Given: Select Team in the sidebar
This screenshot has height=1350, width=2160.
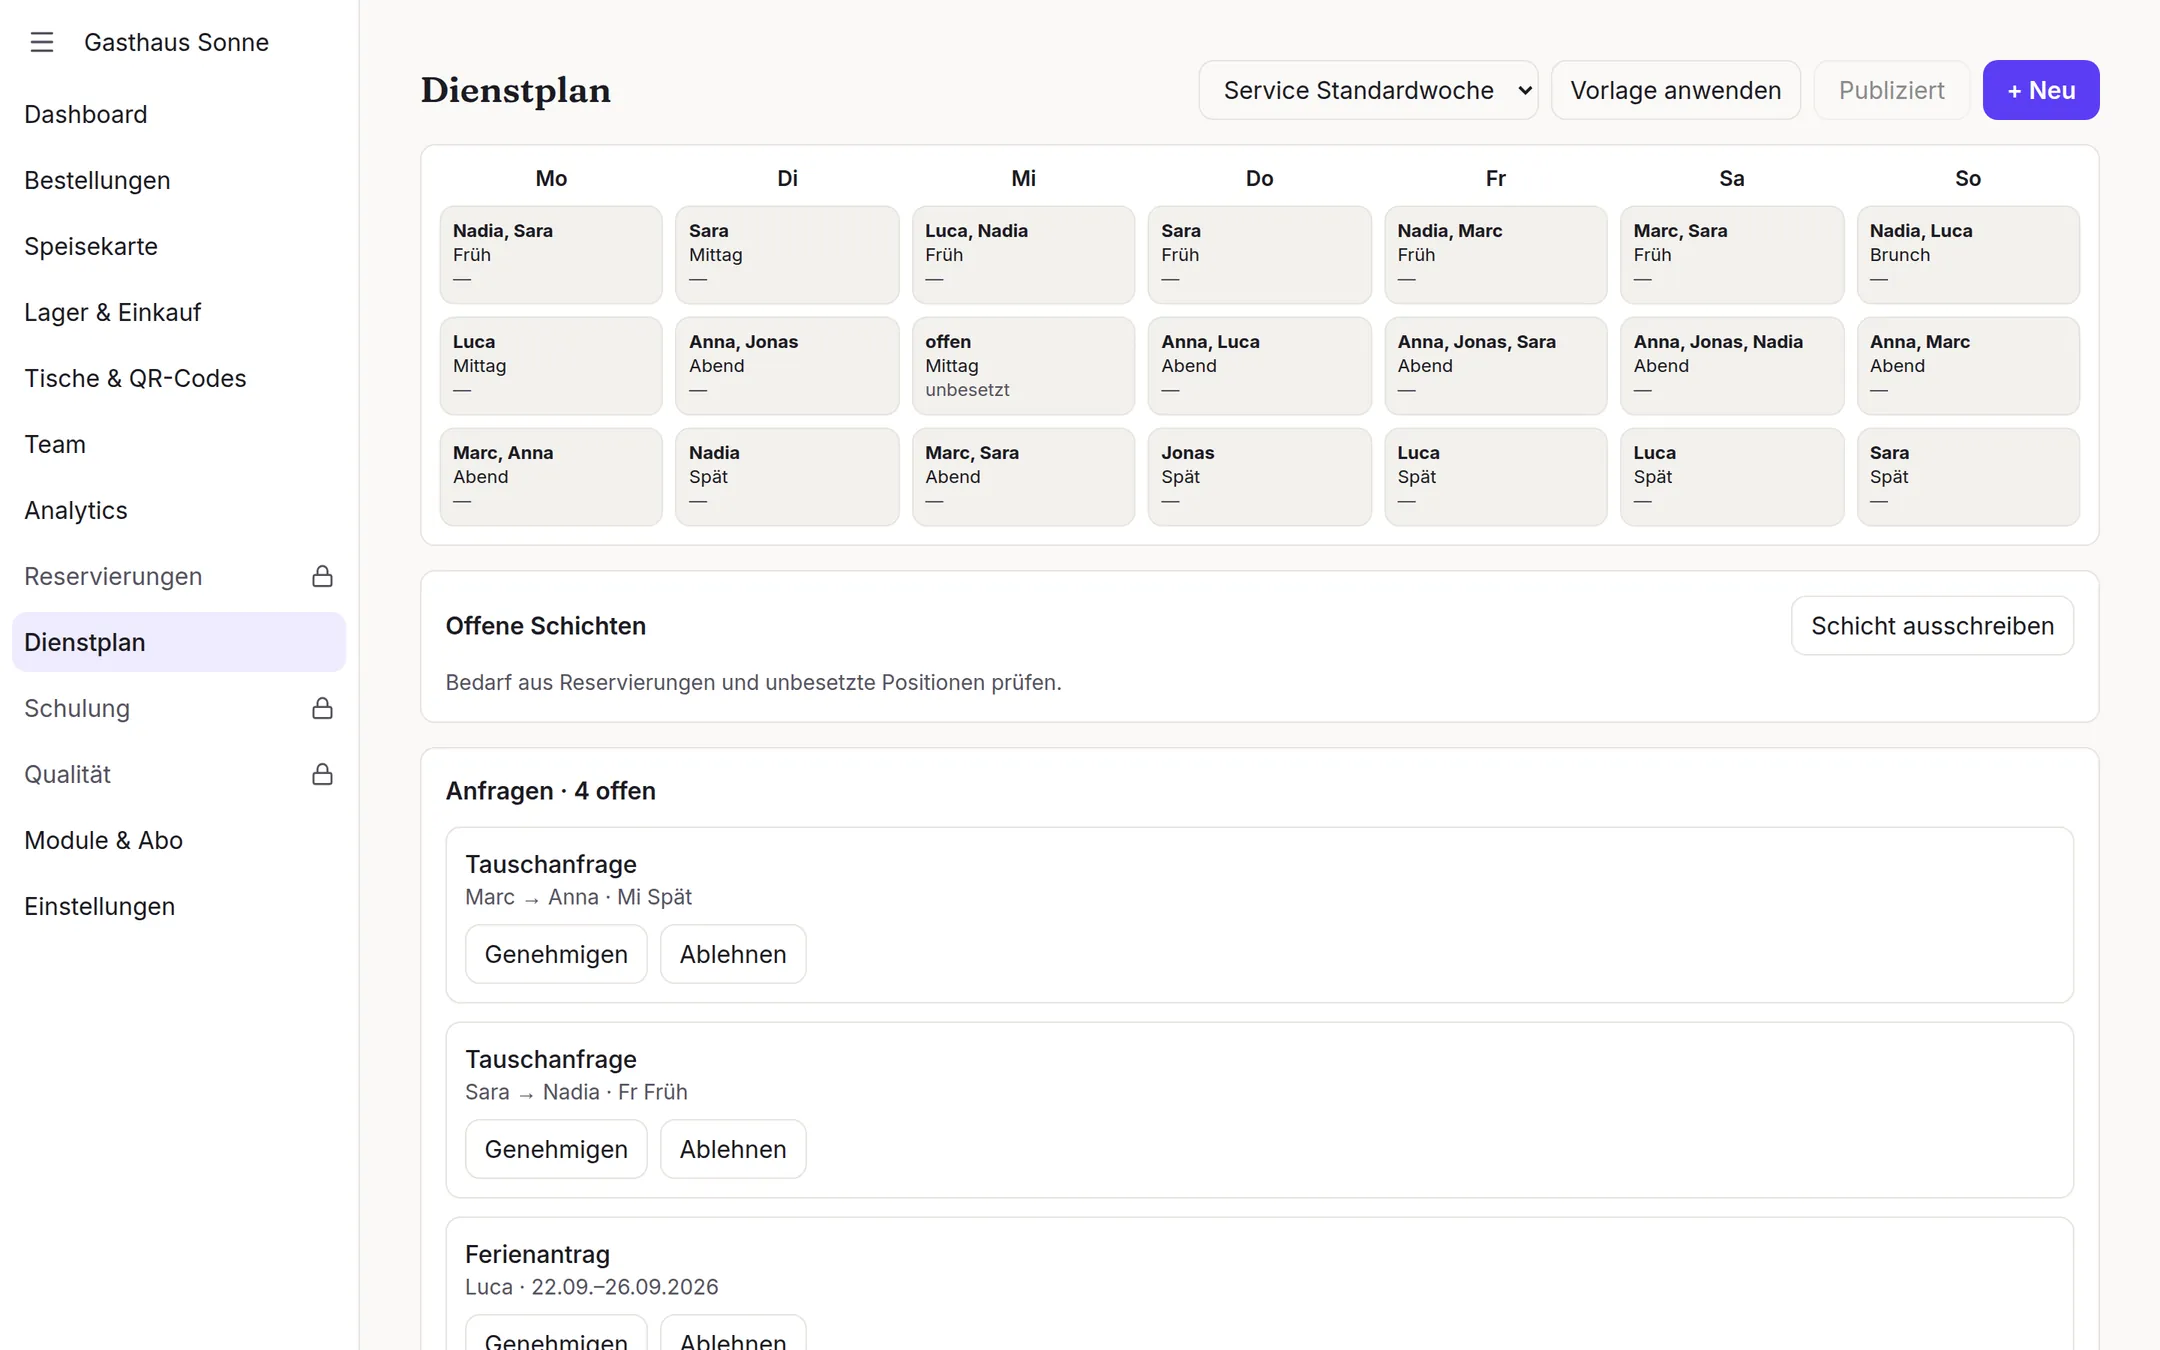Looking at the screenshot, I should pos(179,444).
